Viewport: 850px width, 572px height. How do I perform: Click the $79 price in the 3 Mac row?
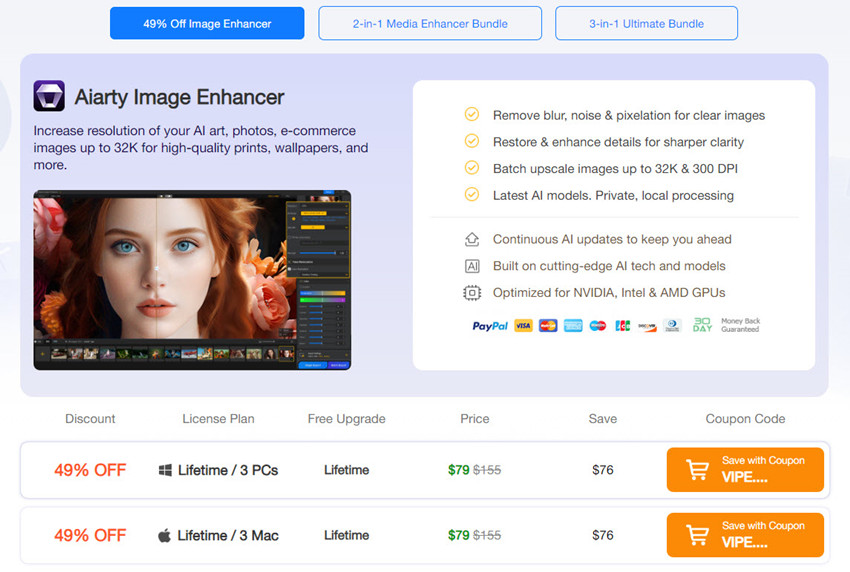tap(459, 536)
